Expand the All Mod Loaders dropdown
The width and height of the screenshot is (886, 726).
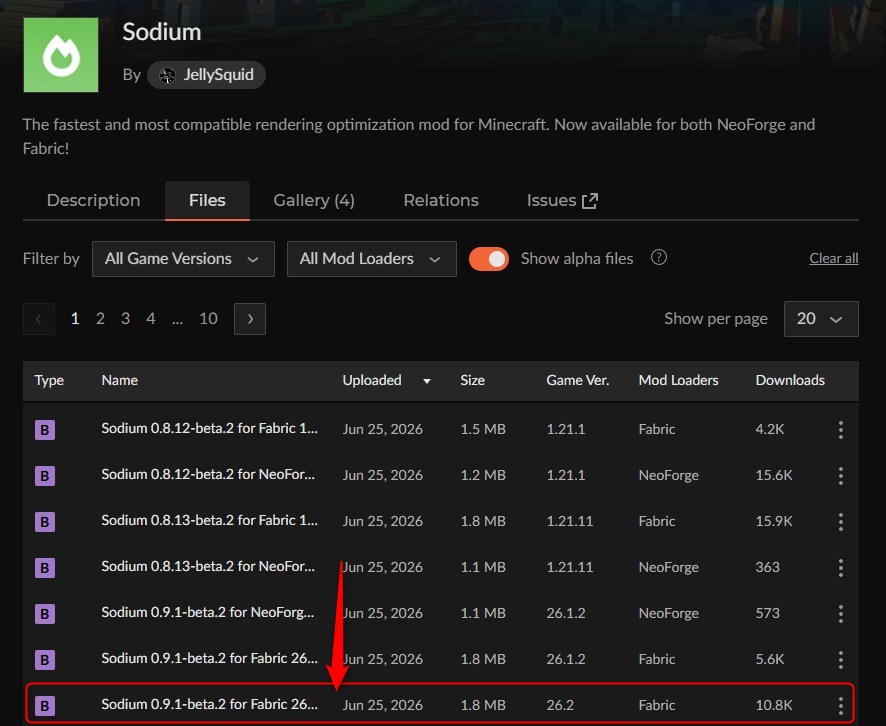pos(371,259)
